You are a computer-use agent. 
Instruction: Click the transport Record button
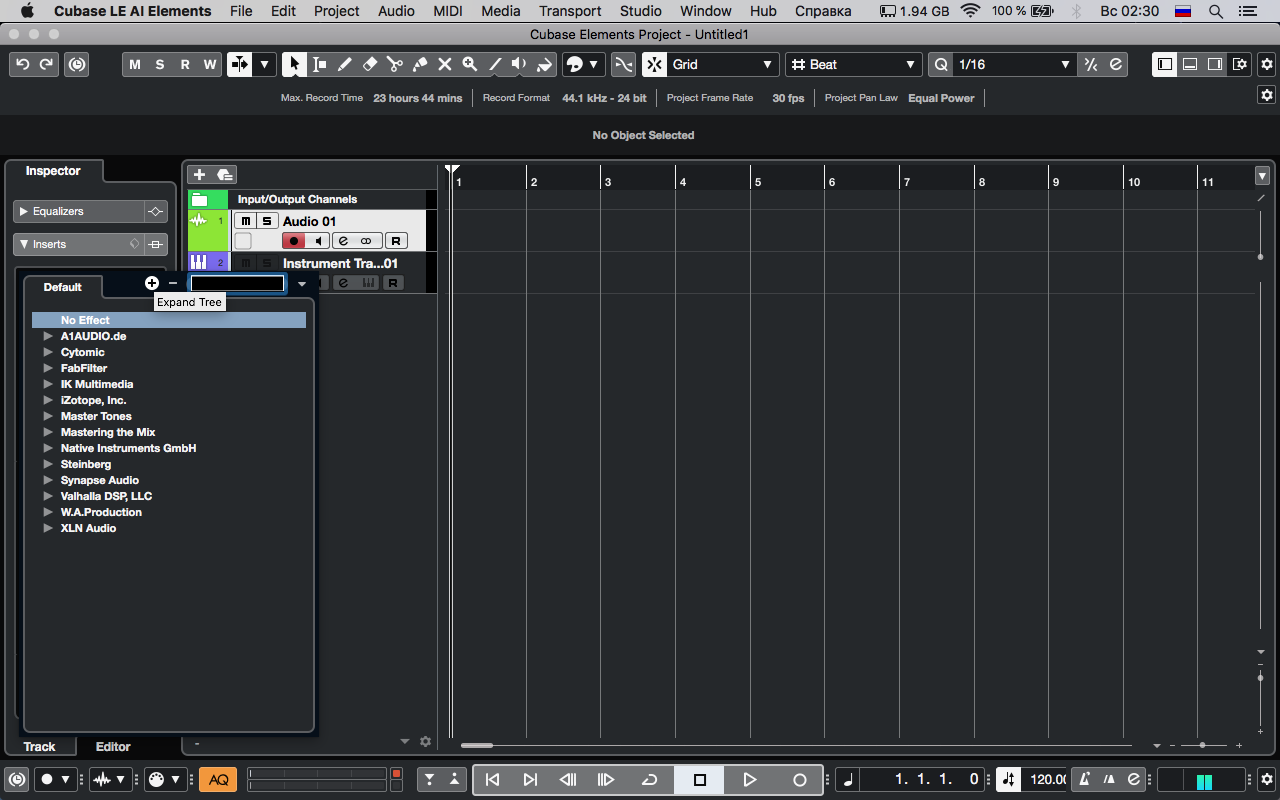(x=799, y=780)
